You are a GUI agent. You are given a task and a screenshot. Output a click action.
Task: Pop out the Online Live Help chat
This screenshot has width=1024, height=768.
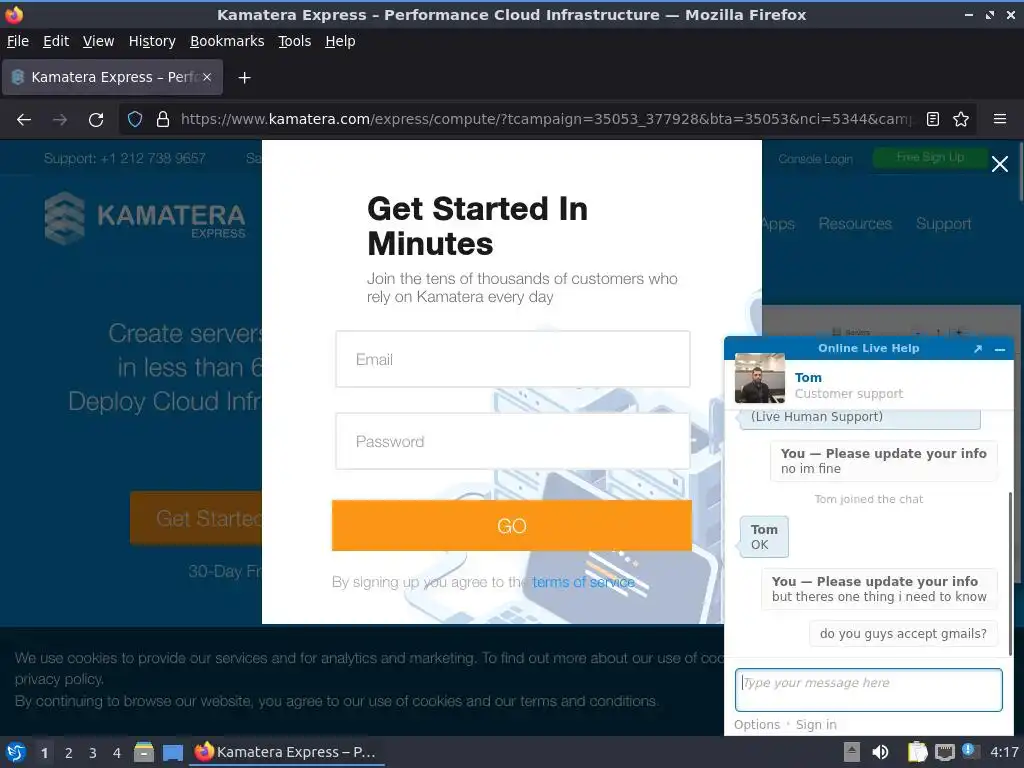click(x=978, y=349)
